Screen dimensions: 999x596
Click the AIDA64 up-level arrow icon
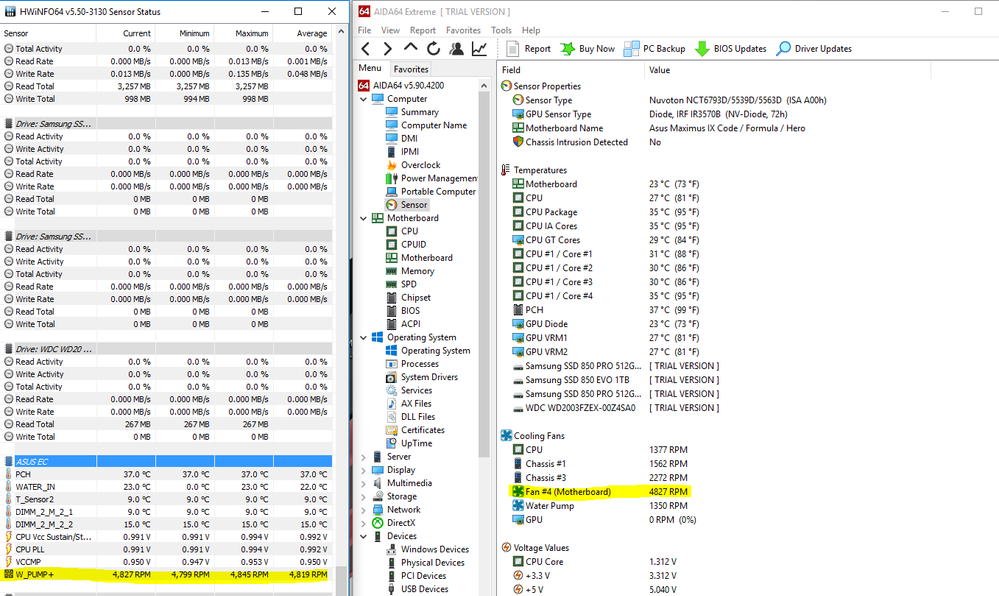click(x=410, y=48)
